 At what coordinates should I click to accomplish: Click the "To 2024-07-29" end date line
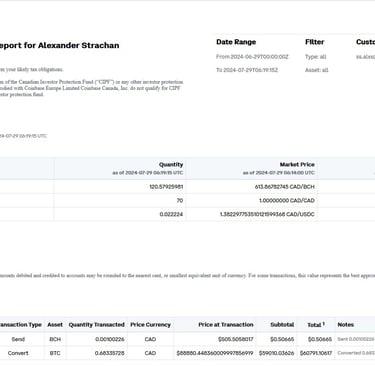click(x=247, y=70)
